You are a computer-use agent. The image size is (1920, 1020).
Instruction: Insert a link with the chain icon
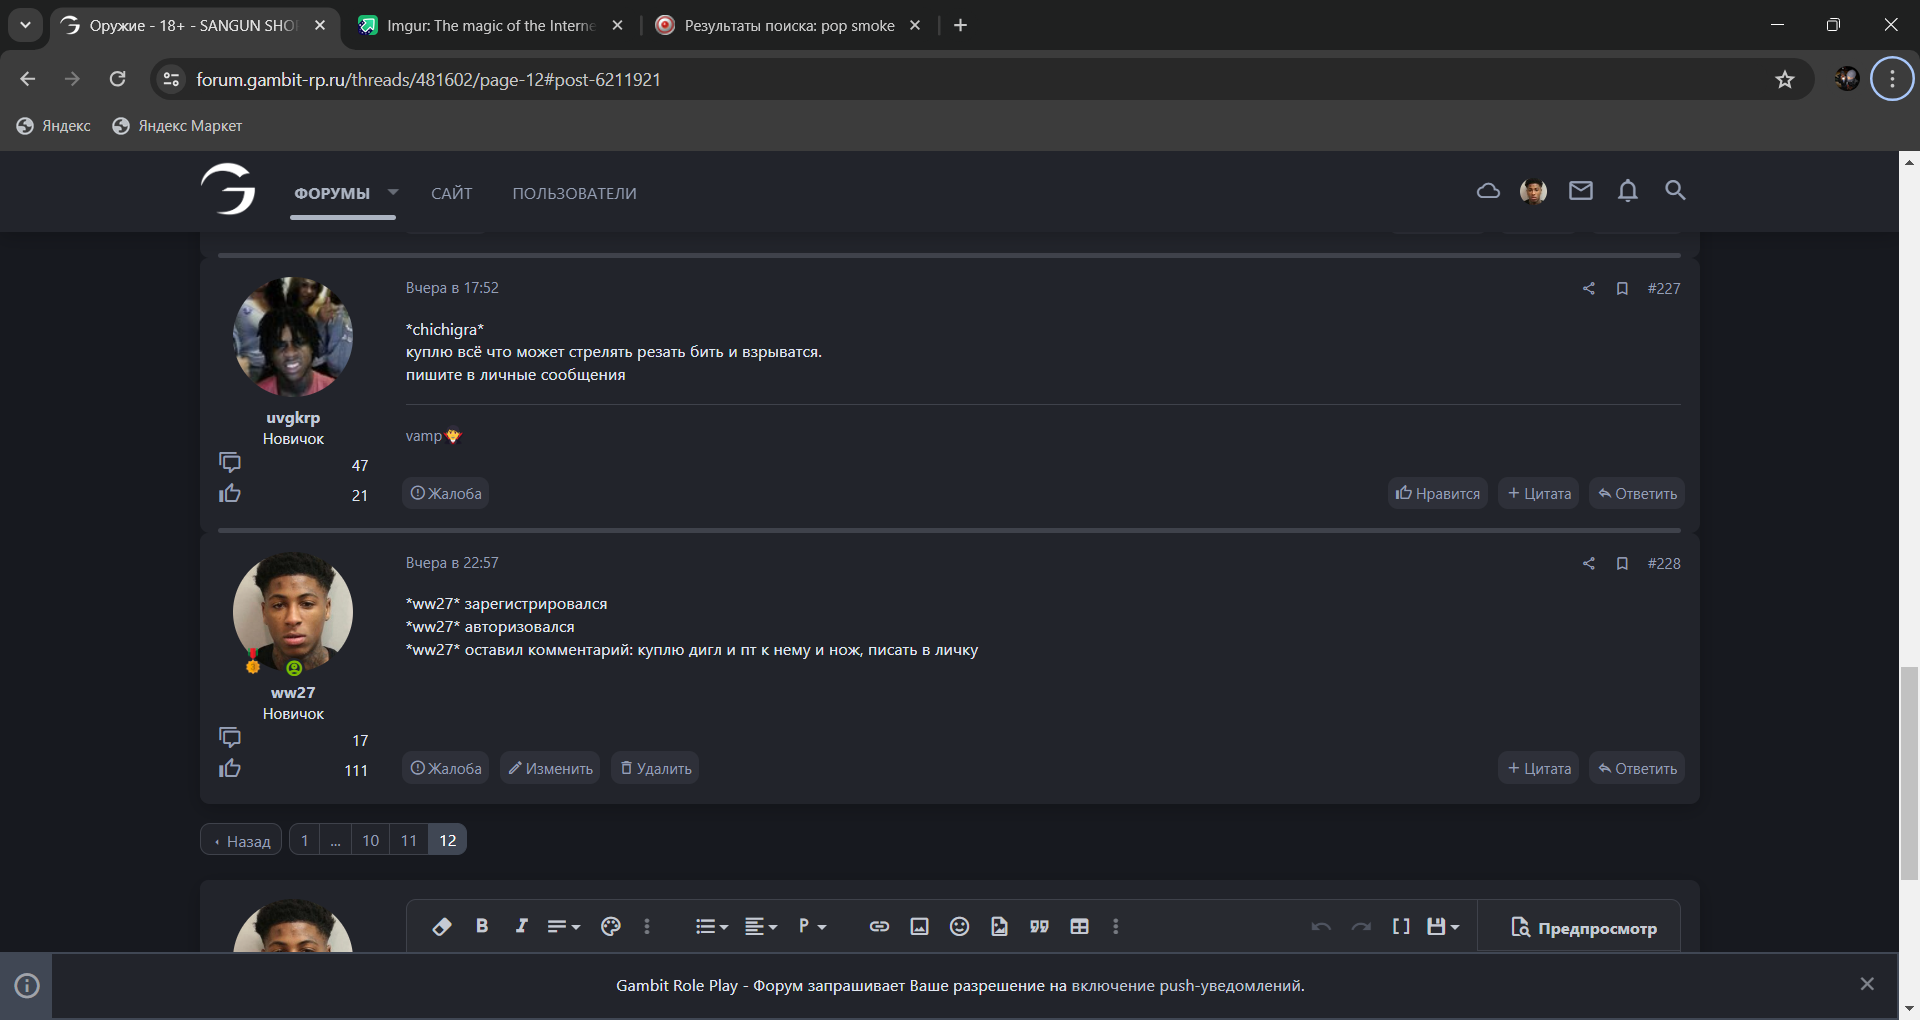coord(879,927)
